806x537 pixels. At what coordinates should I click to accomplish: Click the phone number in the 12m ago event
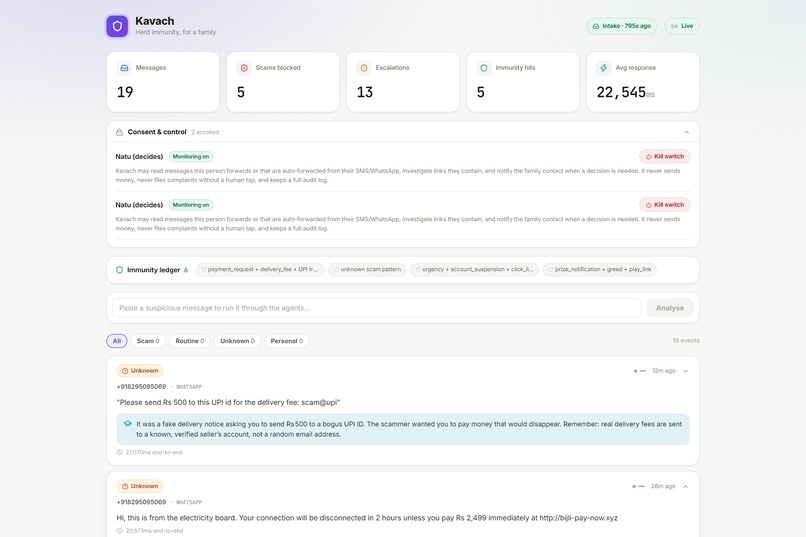tap(141, 386)
